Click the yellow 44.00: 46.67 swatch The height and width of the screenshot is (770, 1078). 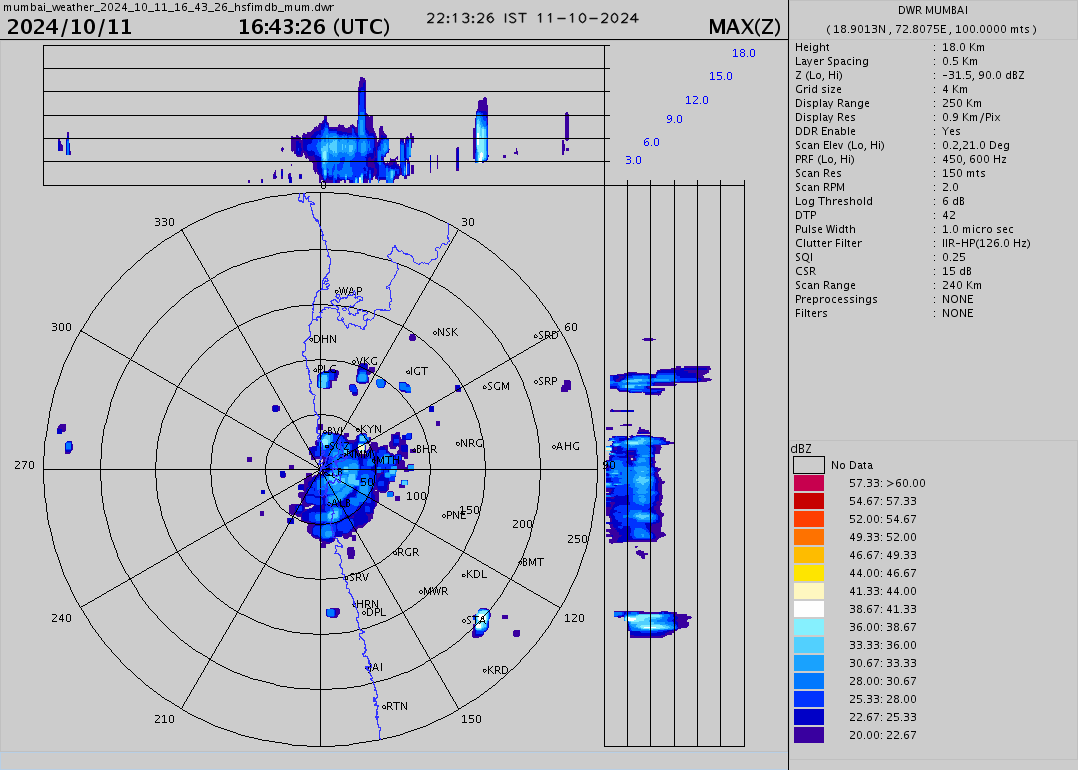808,573
